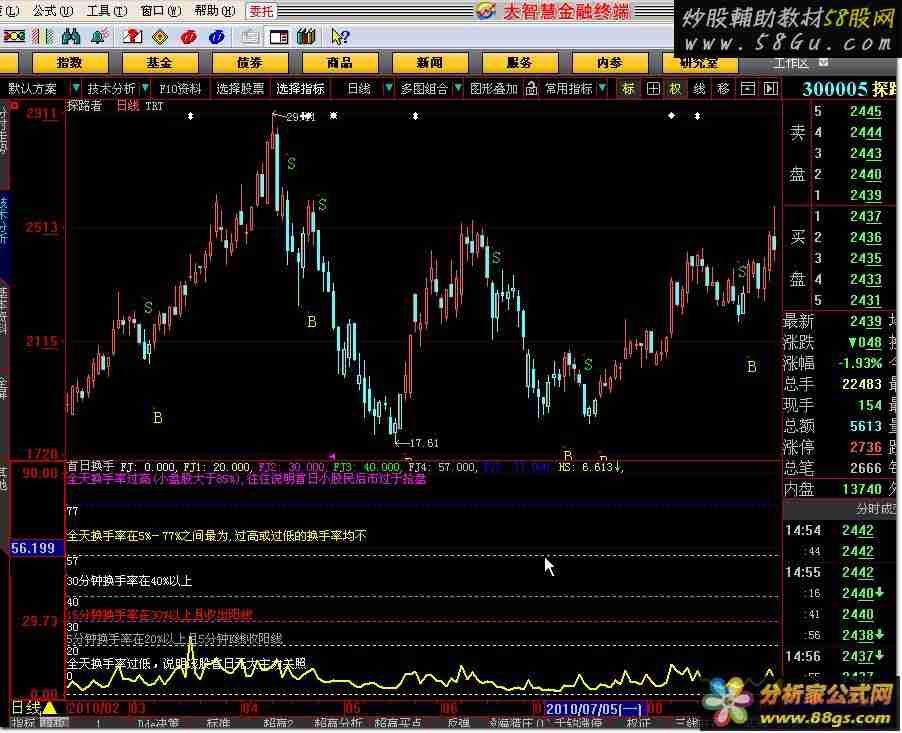Viewport: 902px width, 733px height.
Task: Click the 默认方案 button
Action: point(33,89)
